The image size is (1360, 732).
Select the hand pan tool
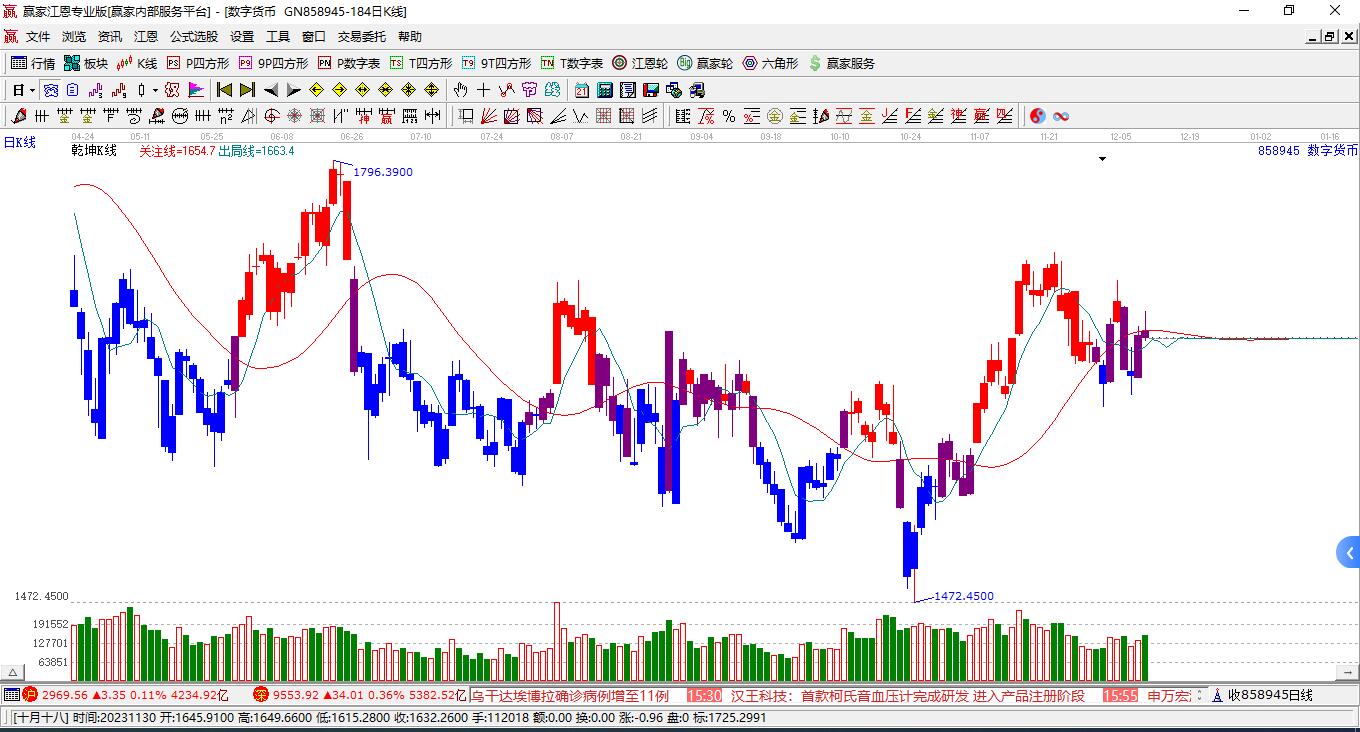click(x=460, y=90)
